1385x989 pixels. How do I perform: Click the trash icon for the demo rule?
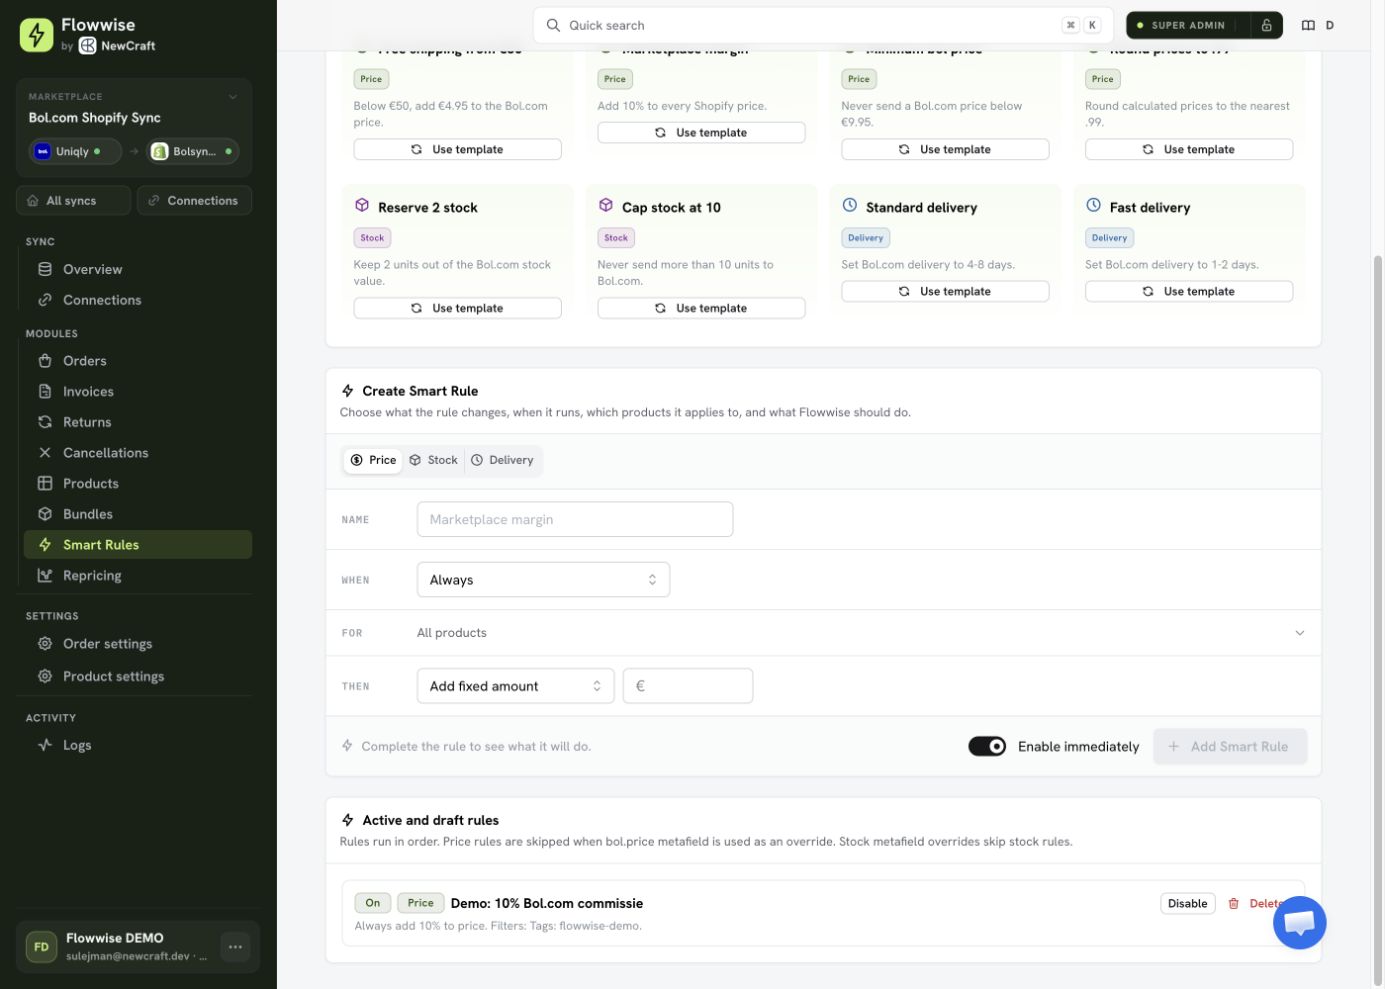tap(1233, 903)
